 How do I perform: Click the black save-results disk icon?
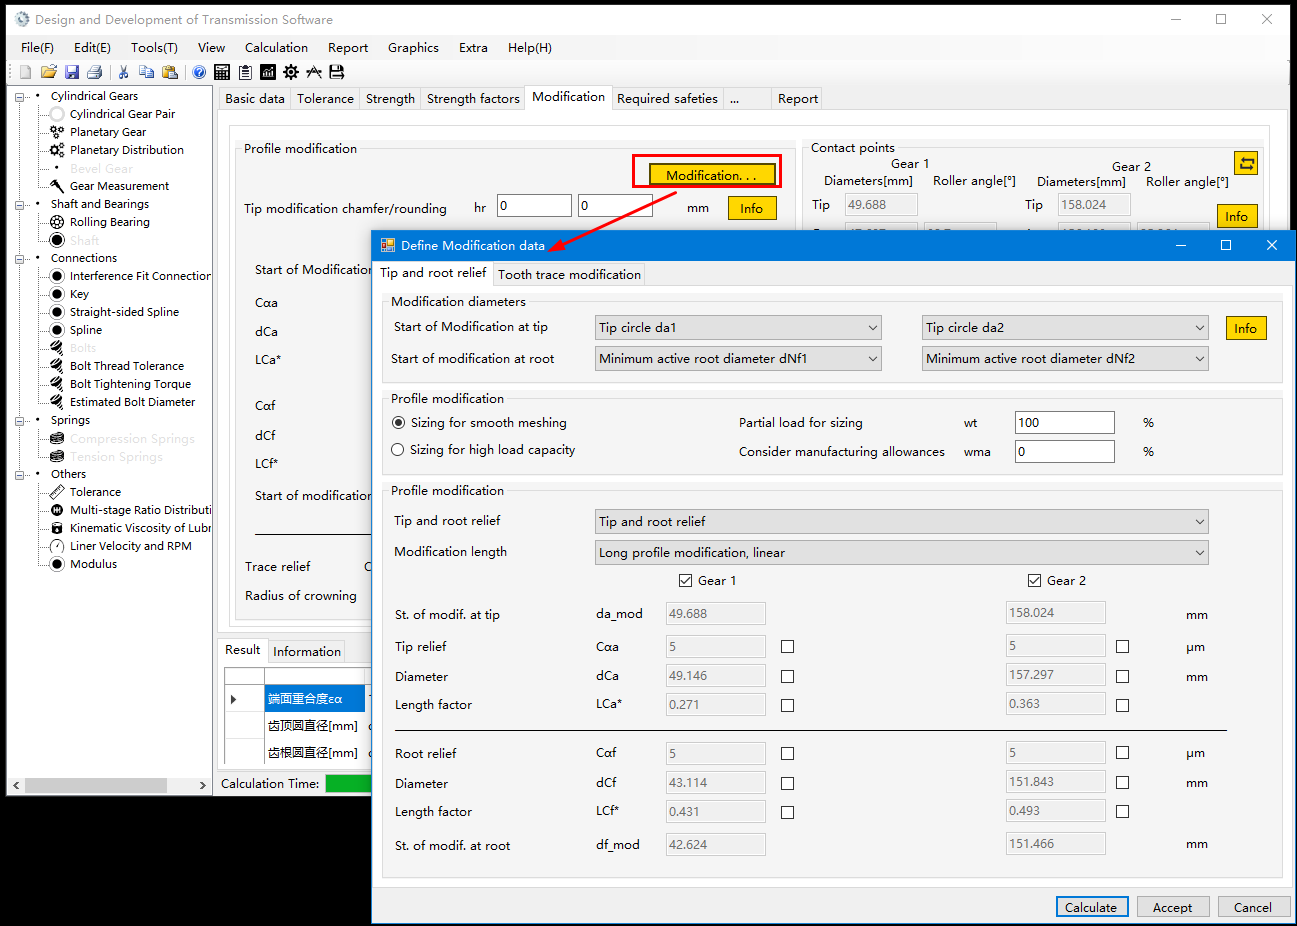click(x=337, y=72)
